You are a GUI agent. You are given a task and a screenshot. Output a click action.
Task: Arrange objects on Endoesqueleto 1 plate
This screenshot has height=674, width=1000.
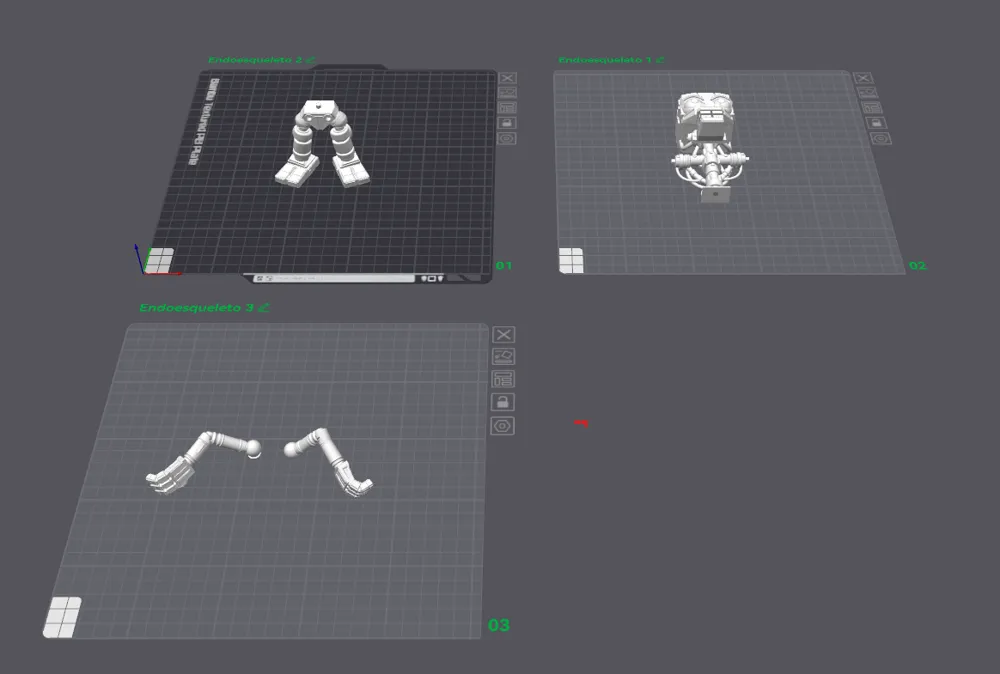pyautogui.click(x=867, y=93)
